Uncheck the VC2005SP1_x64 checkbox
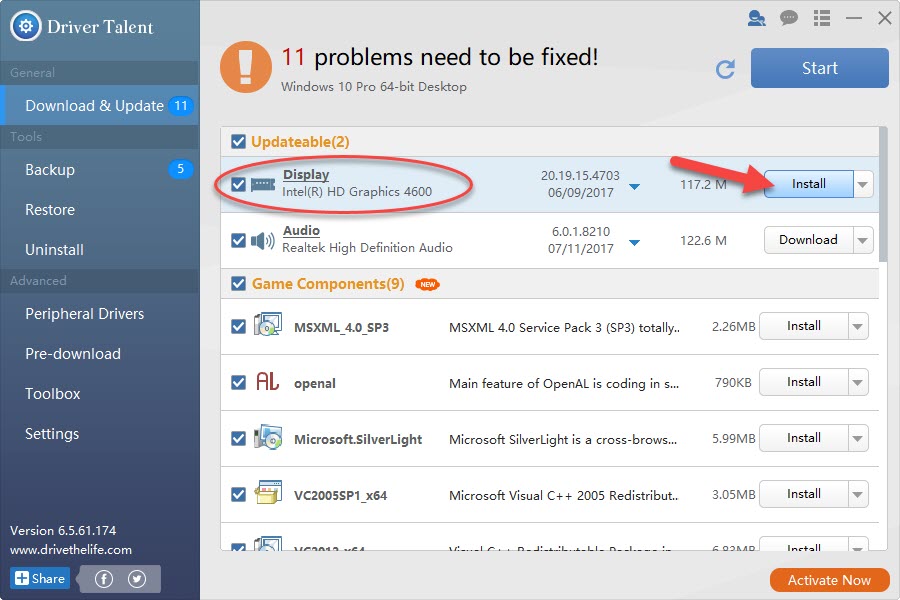This screenshot has width=900, height=600. [238, 494]
